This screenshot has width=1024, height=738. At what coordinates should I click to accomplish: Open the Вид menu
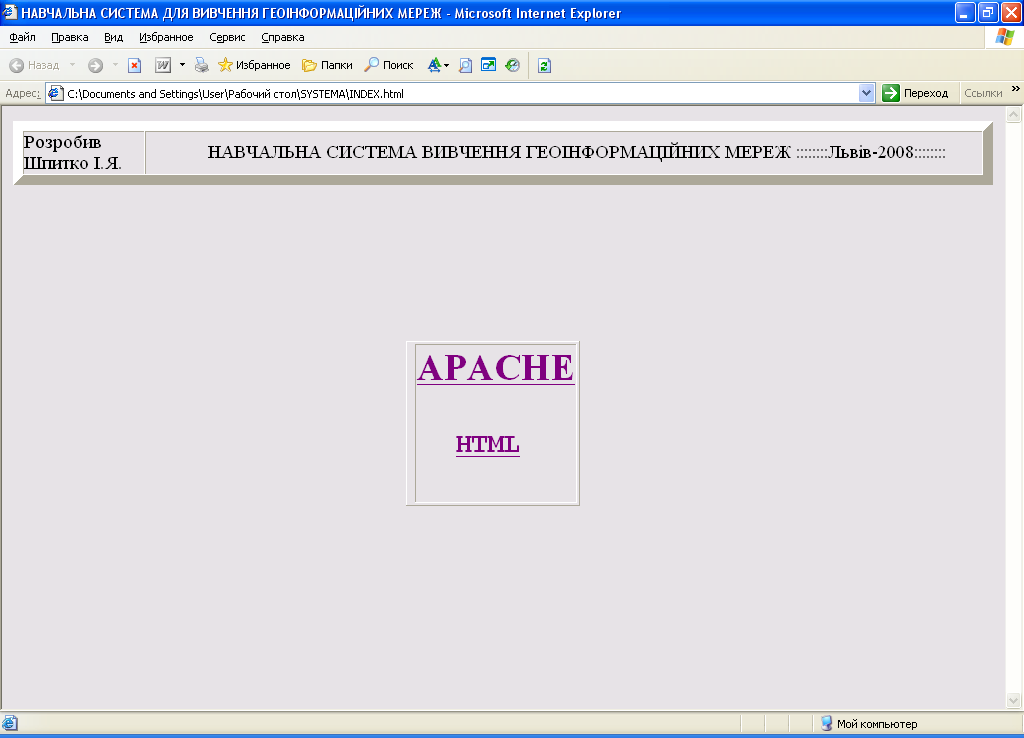click(x=114, y=37)
